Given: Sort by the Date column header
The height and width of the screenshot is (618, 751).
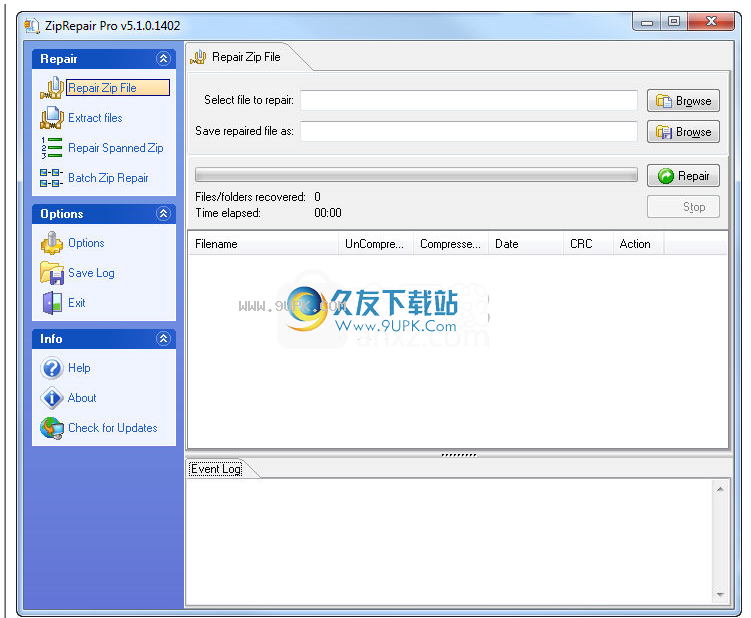Looking at the screenshot, I should click(525, 244).
